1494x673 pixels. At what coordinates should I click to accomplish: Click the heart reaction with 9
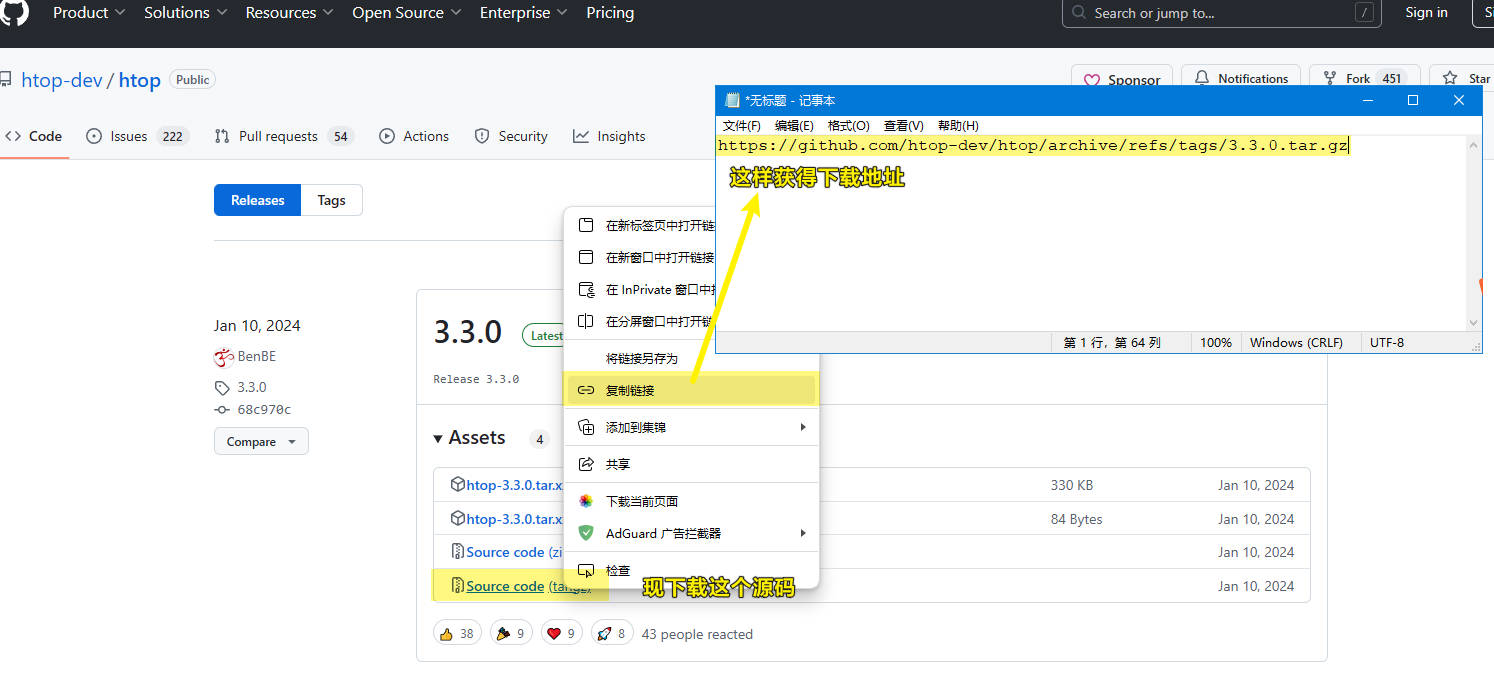[562, 633]
